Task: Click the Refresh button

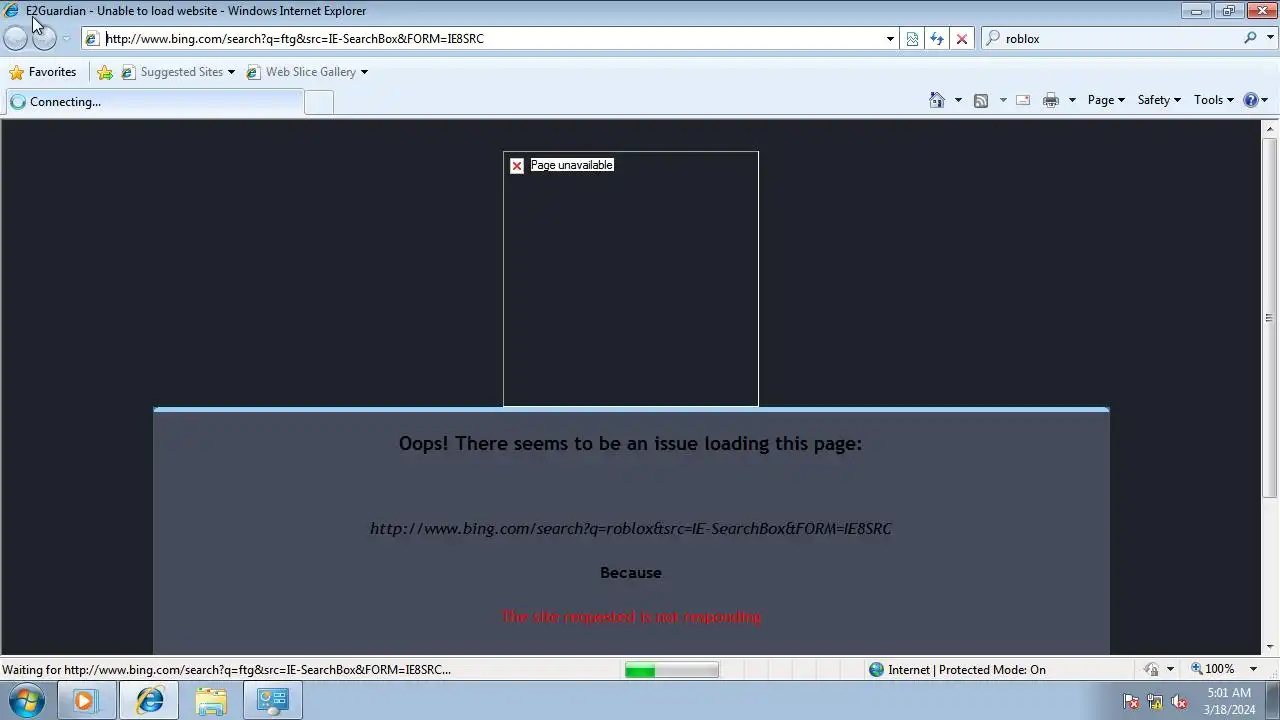Action: pos(937,39)
